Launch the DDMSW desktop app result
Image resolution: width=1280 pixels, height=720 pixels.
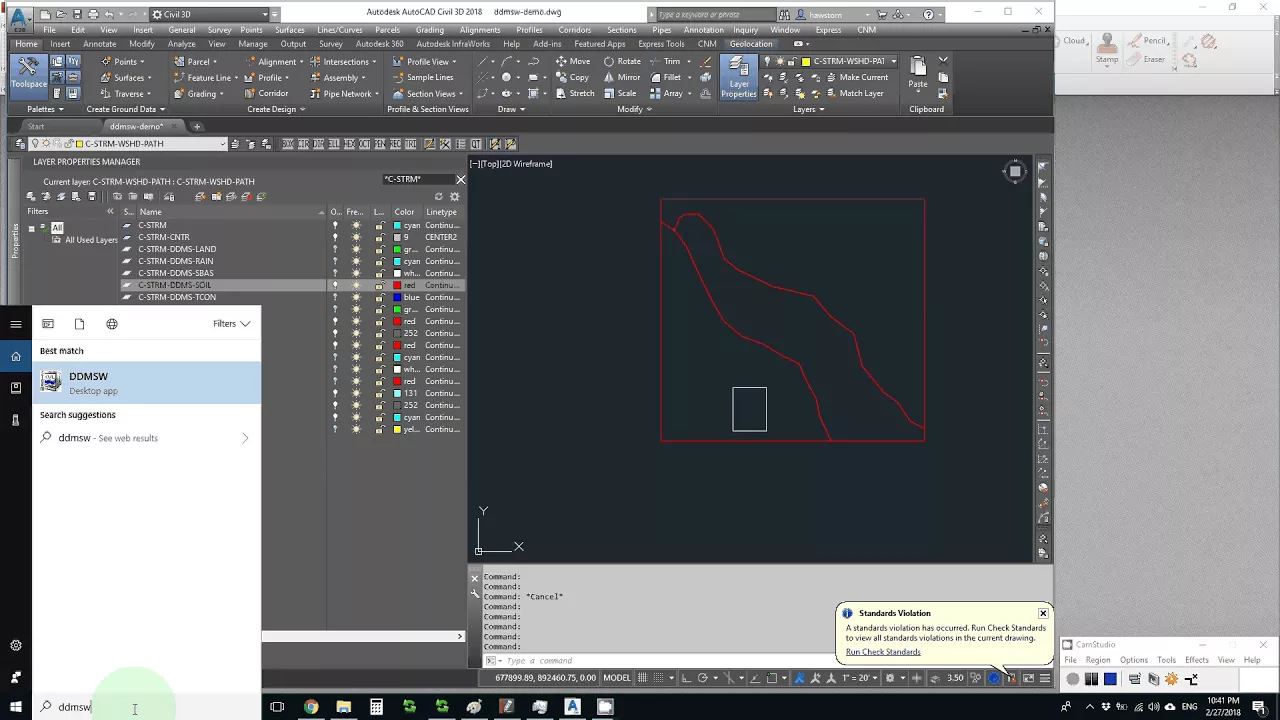pos(146,383)
